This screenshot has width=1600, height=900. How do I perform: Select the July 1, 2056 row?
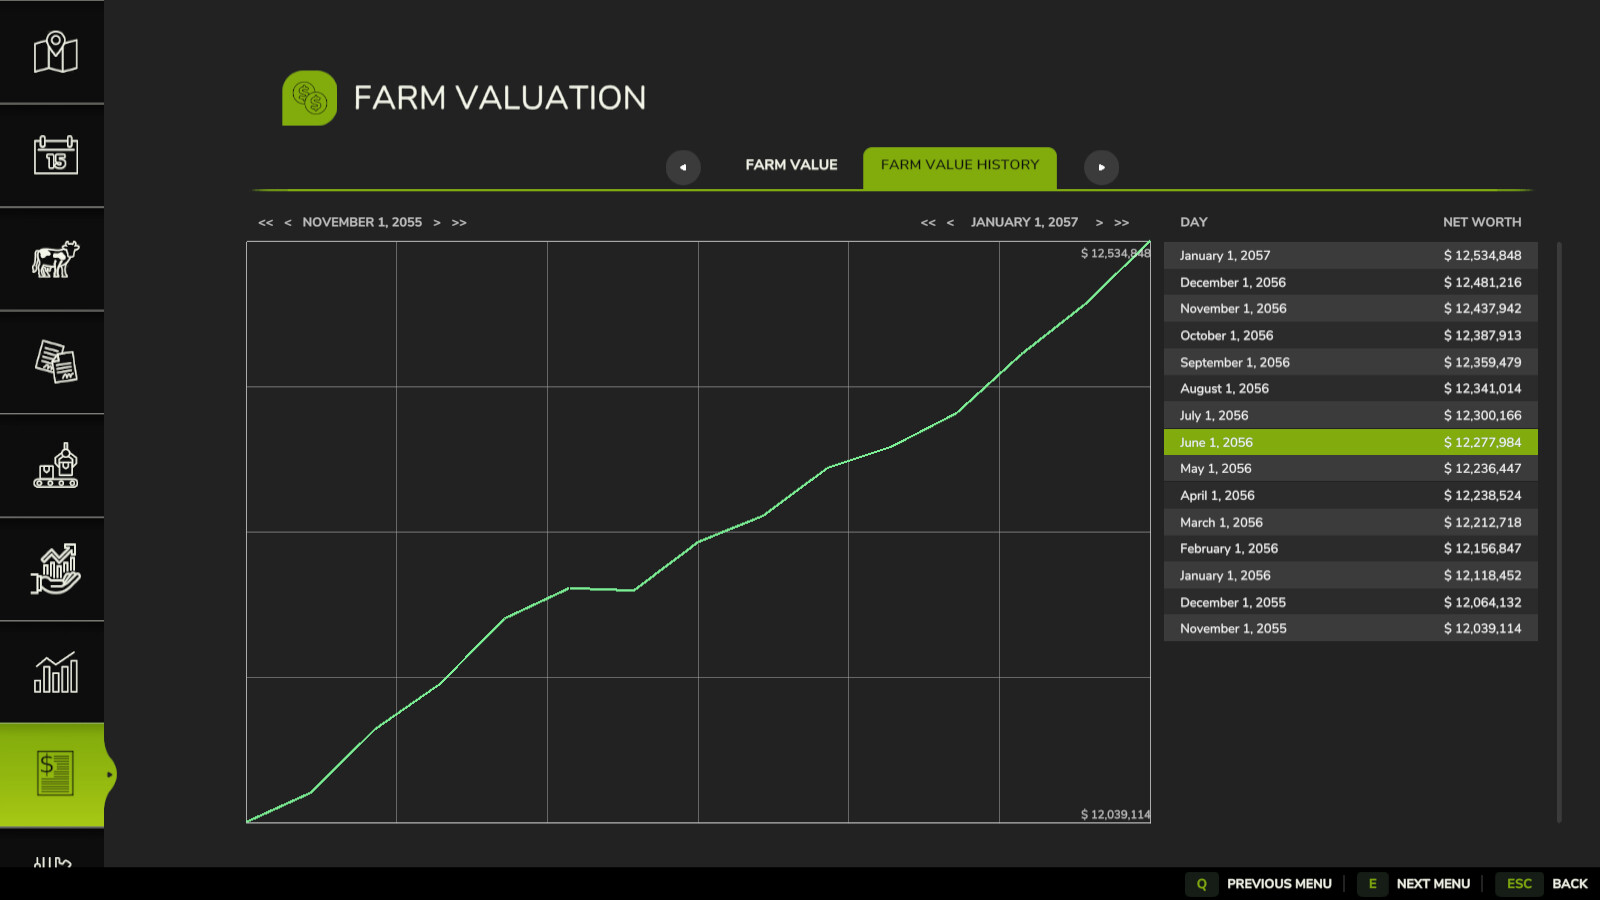[1351, 415]
